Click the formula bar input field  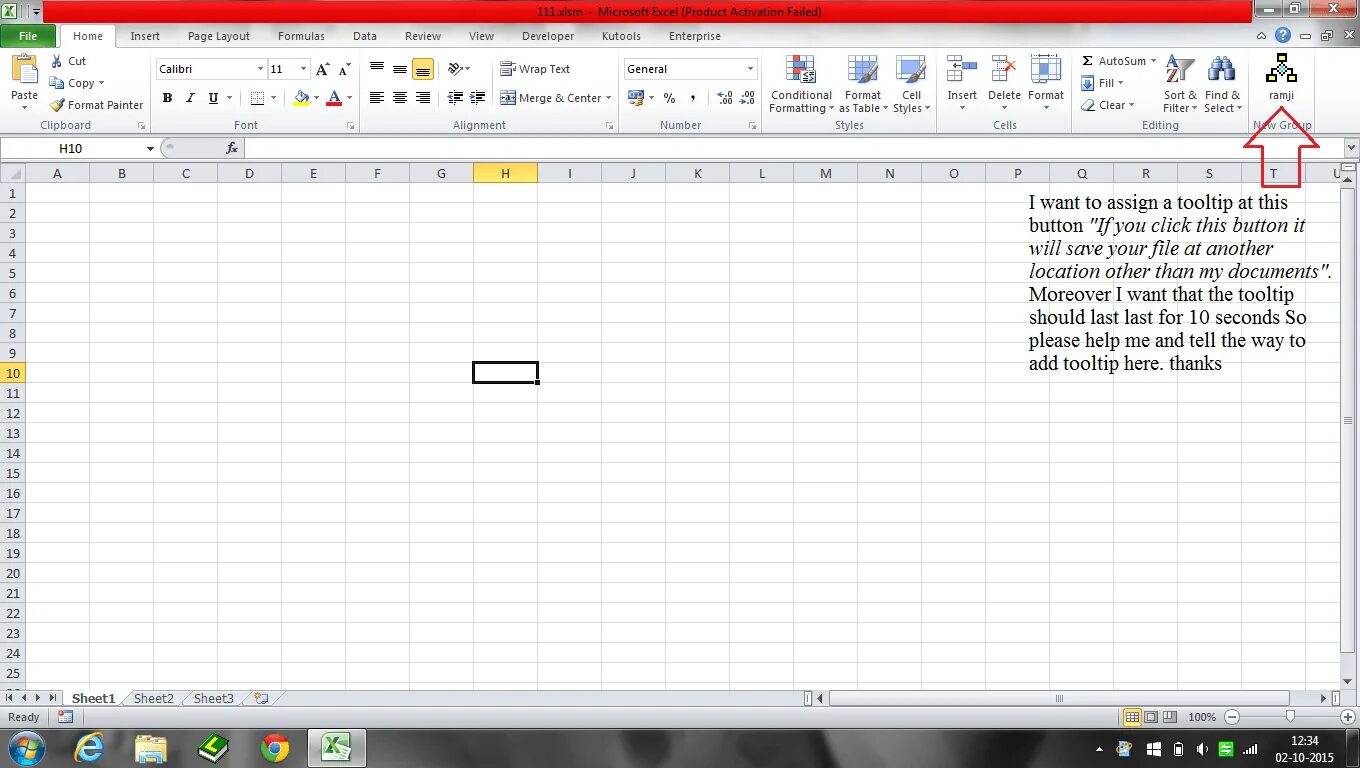click(794, 148)
